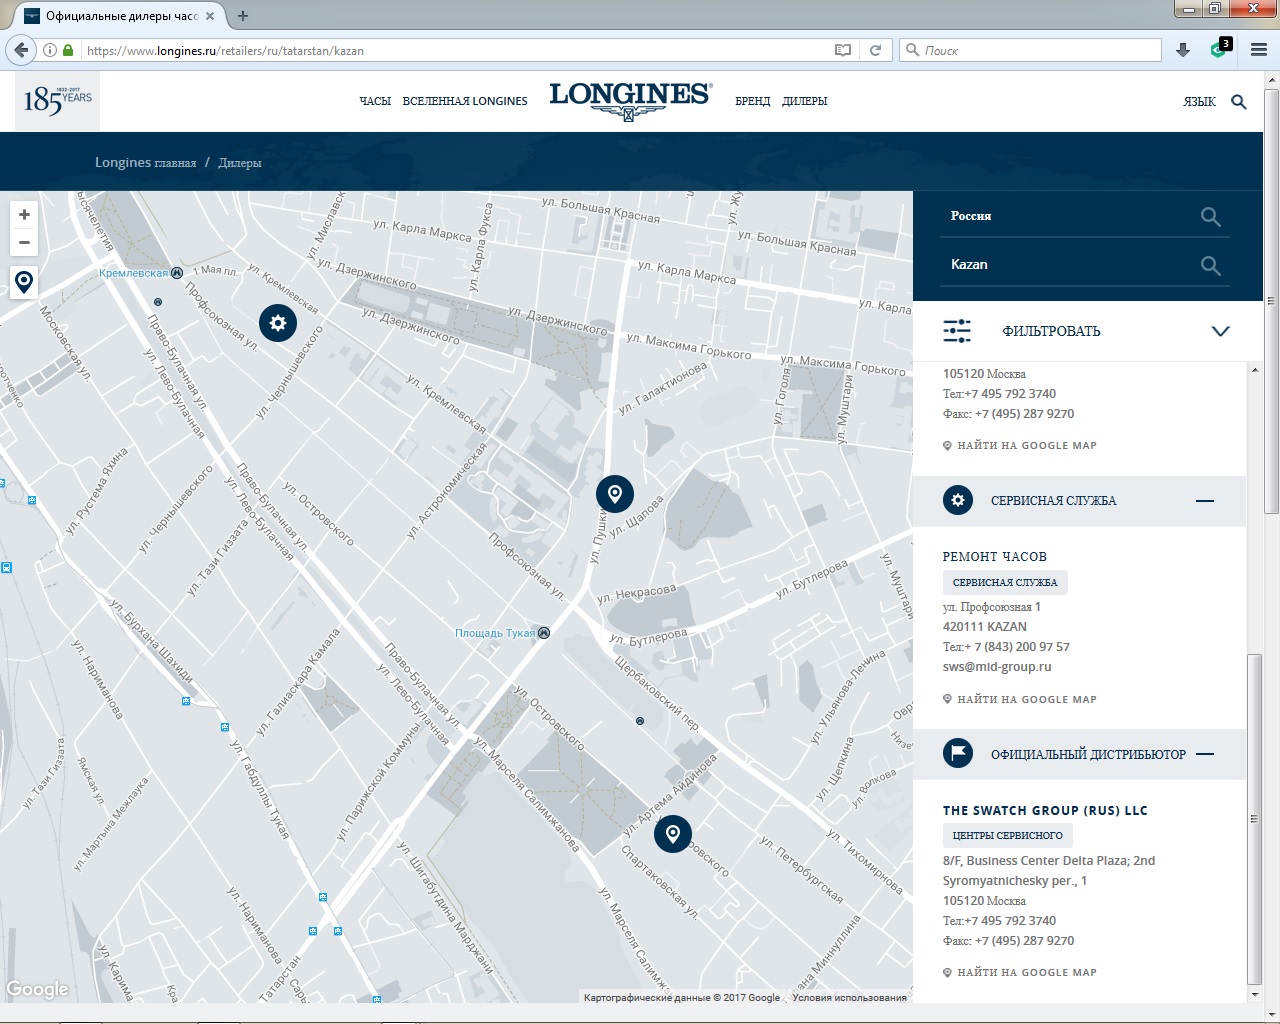Click Кремлевская metro station marker
The height and width of the screenshot is (1024, 1280).
click(x=177, y=272)
